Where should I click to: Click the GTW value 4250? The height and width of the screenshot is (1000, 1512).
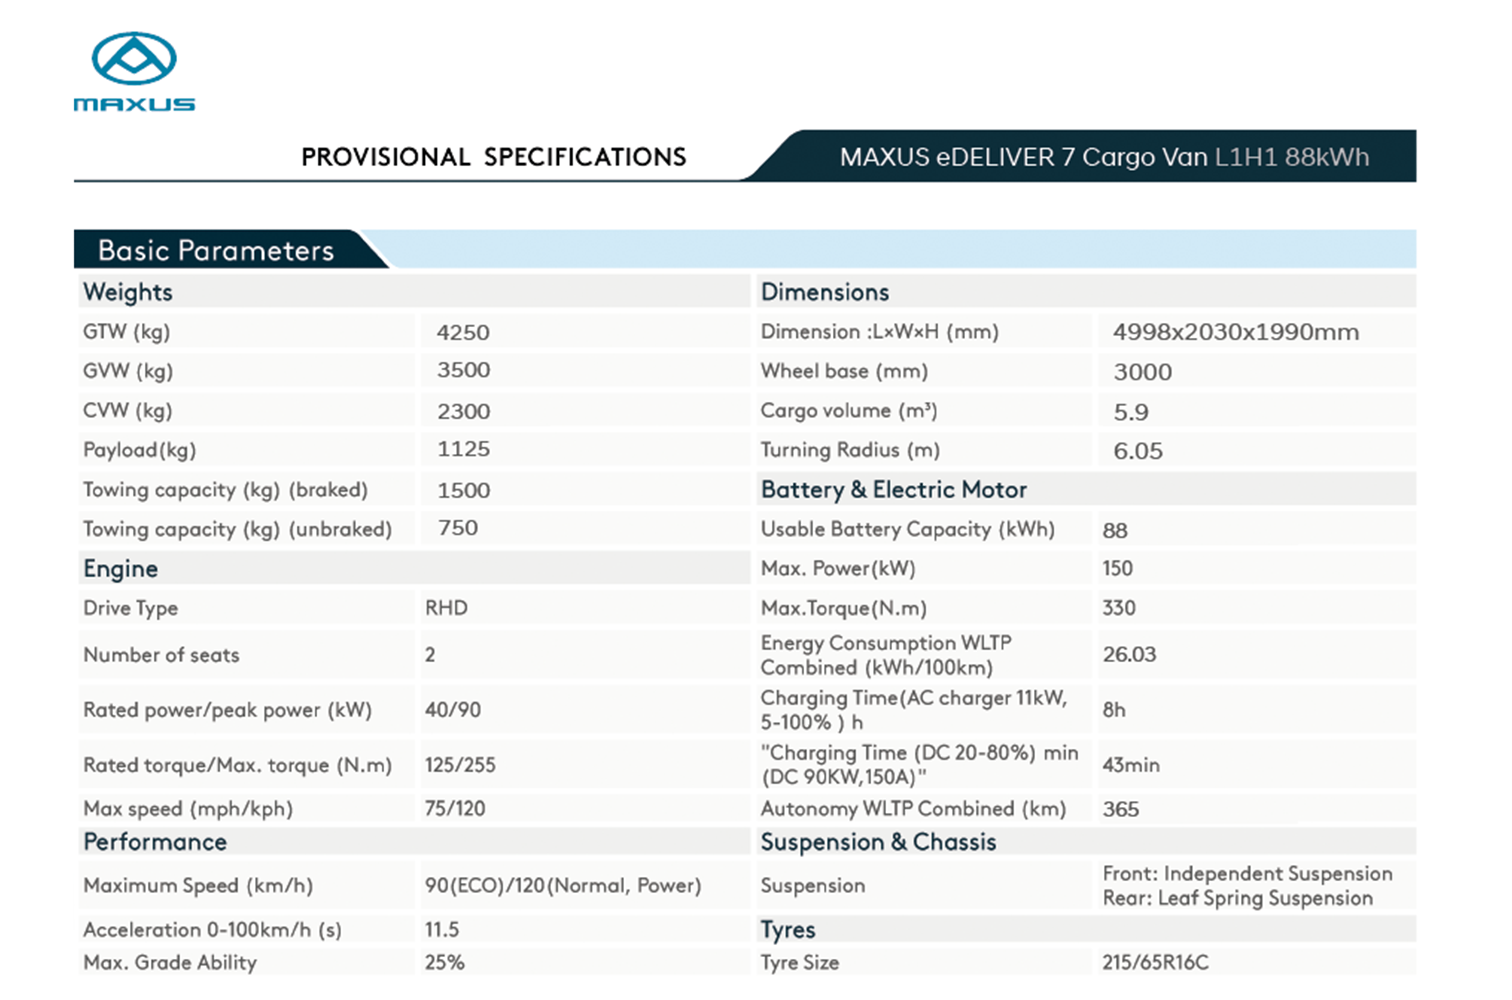click(x=463, y=332)
